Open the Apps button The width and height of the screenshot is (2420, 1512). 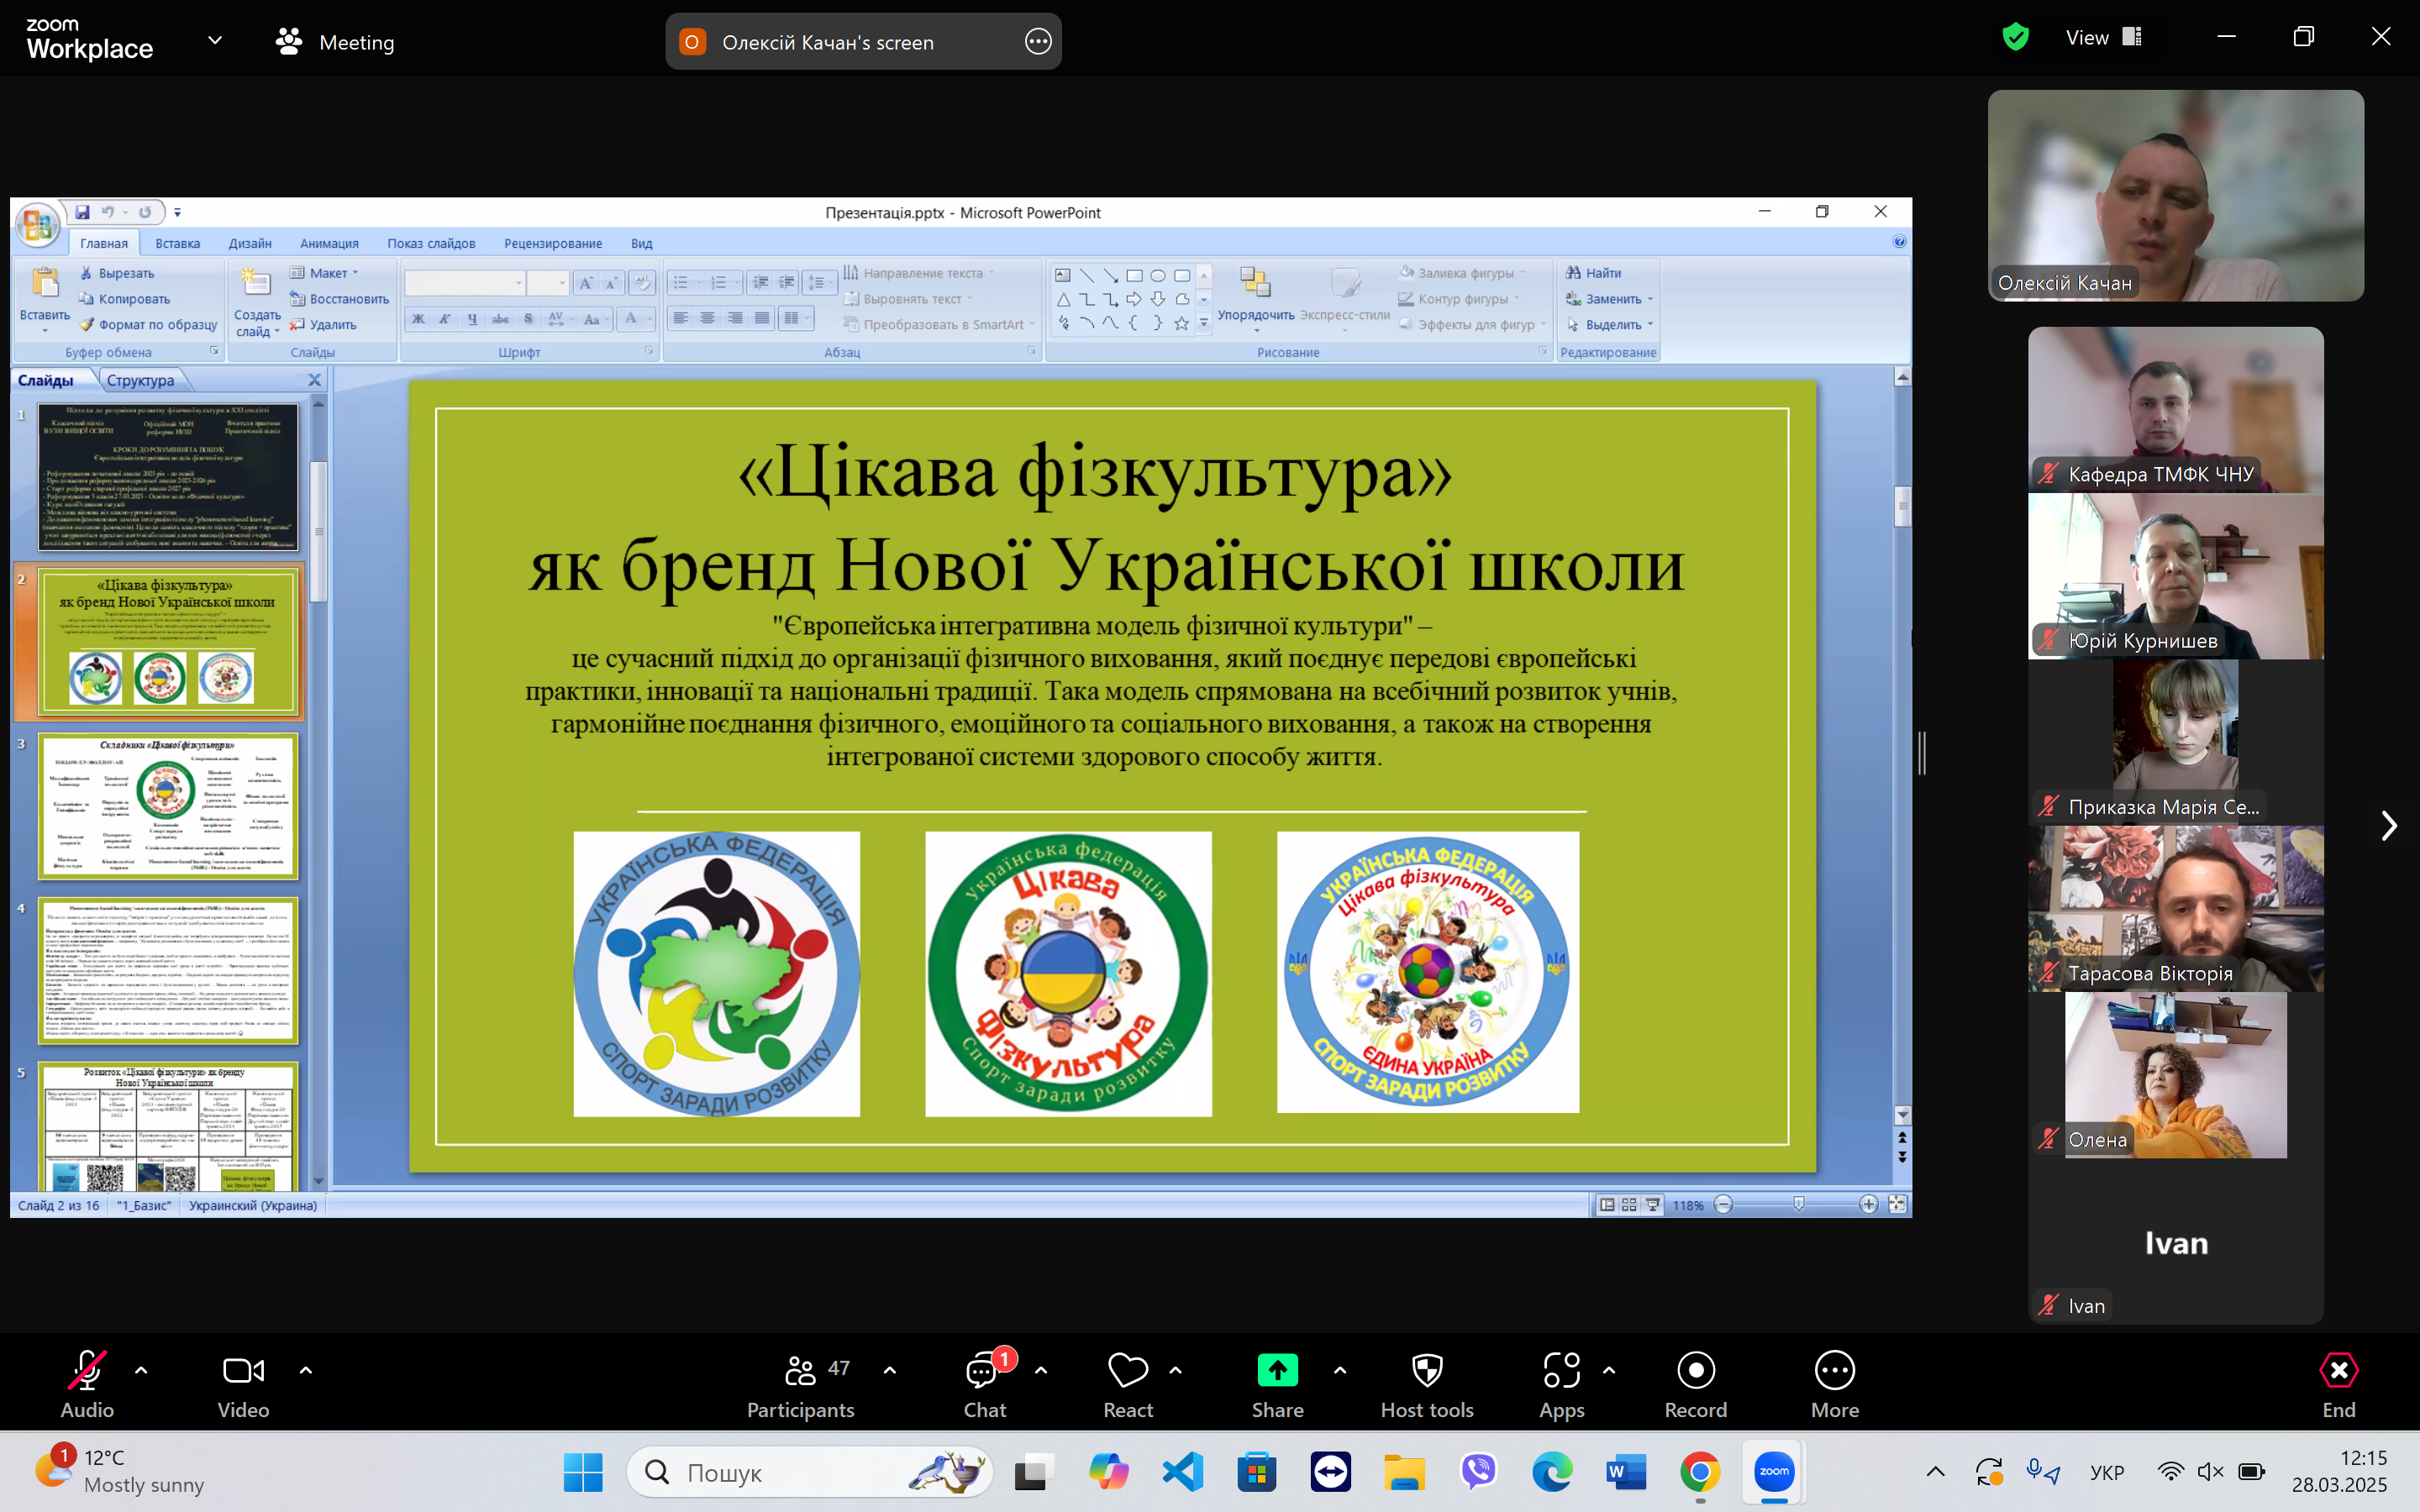click(x=1561, y=1386)
